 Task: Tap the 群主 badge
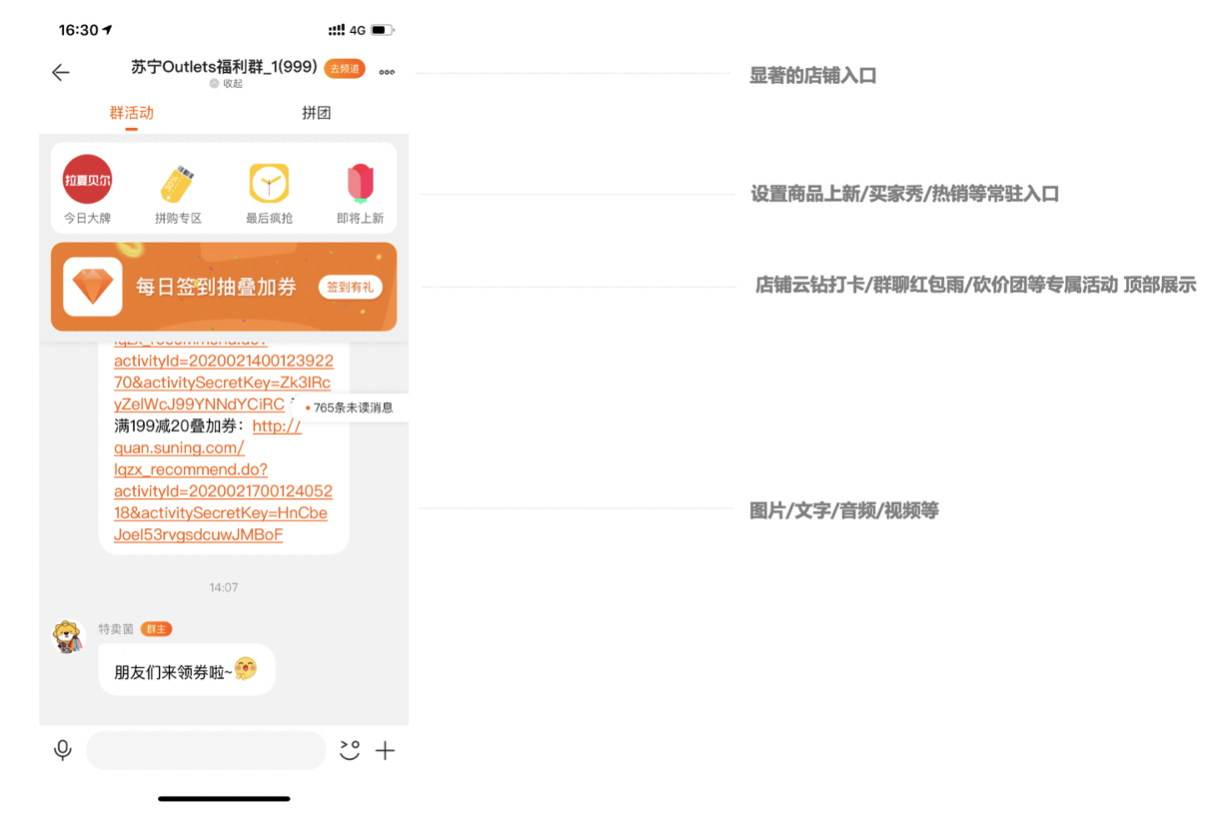pos(156,629)
